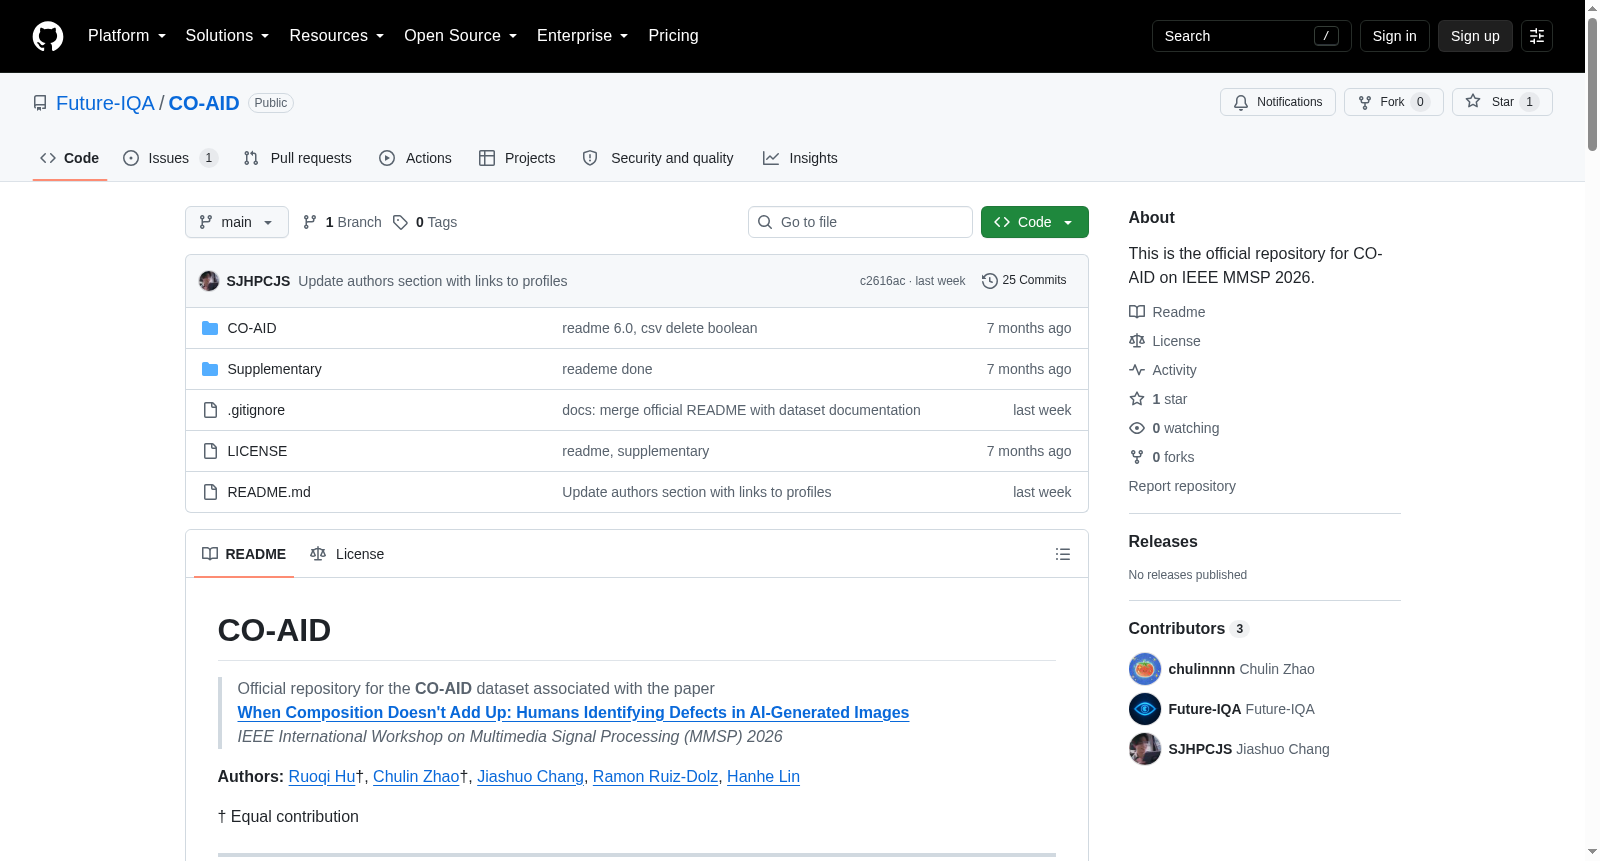
Task: Click the LICENSE file icon
Action: click(x=210, y=451)
